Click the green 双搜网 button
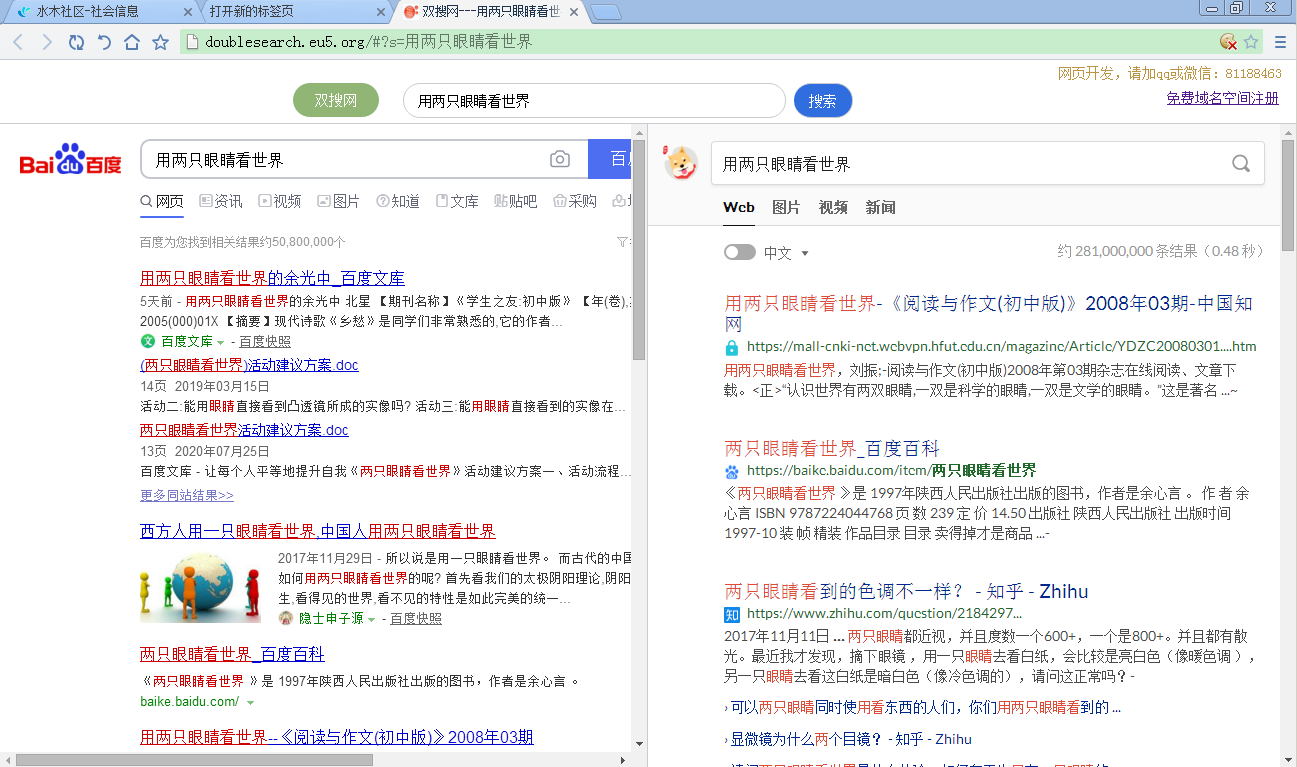The width and height of the screenshot is (1297, 767). [x=336, y=101]
